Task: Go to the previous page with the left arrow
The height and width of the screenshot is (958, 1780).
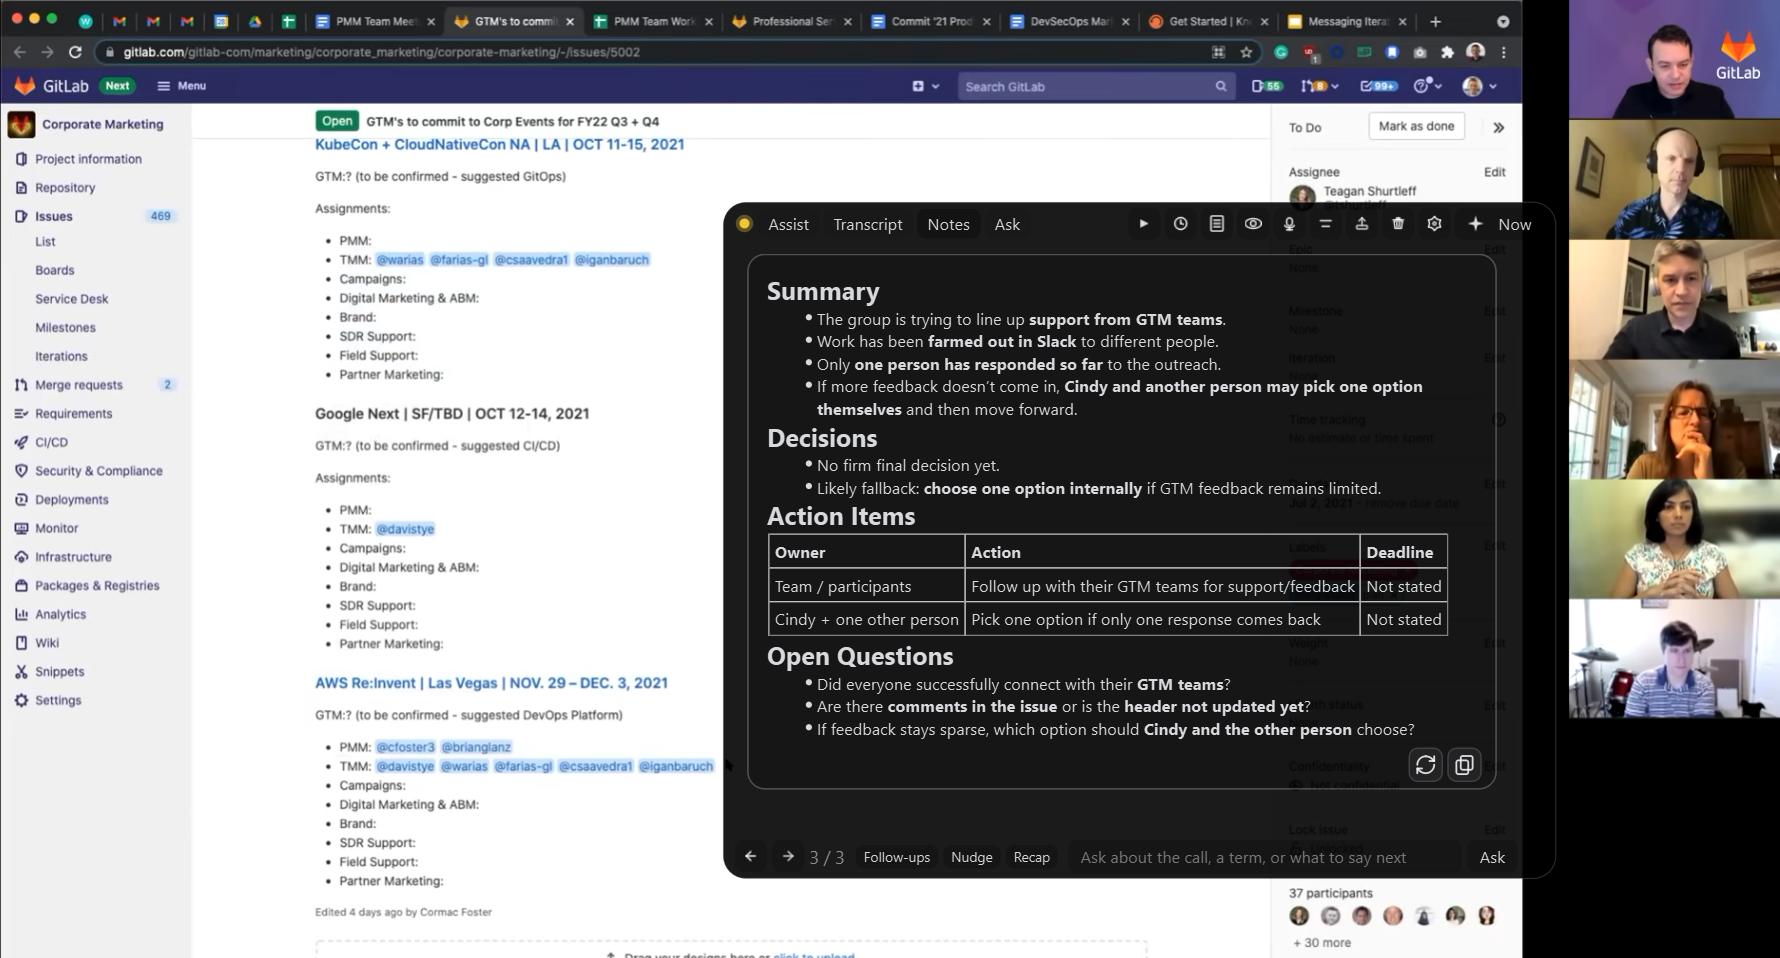Action: [x=750, y=857]
